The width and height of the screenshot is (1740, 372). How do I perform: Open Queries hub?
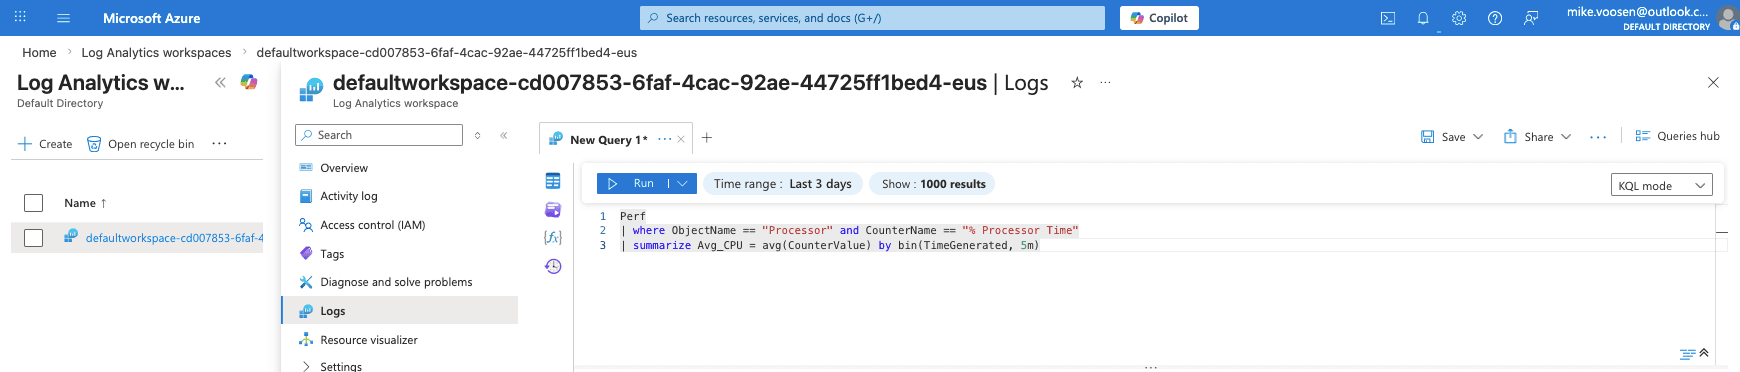(x=1677, y=136)
